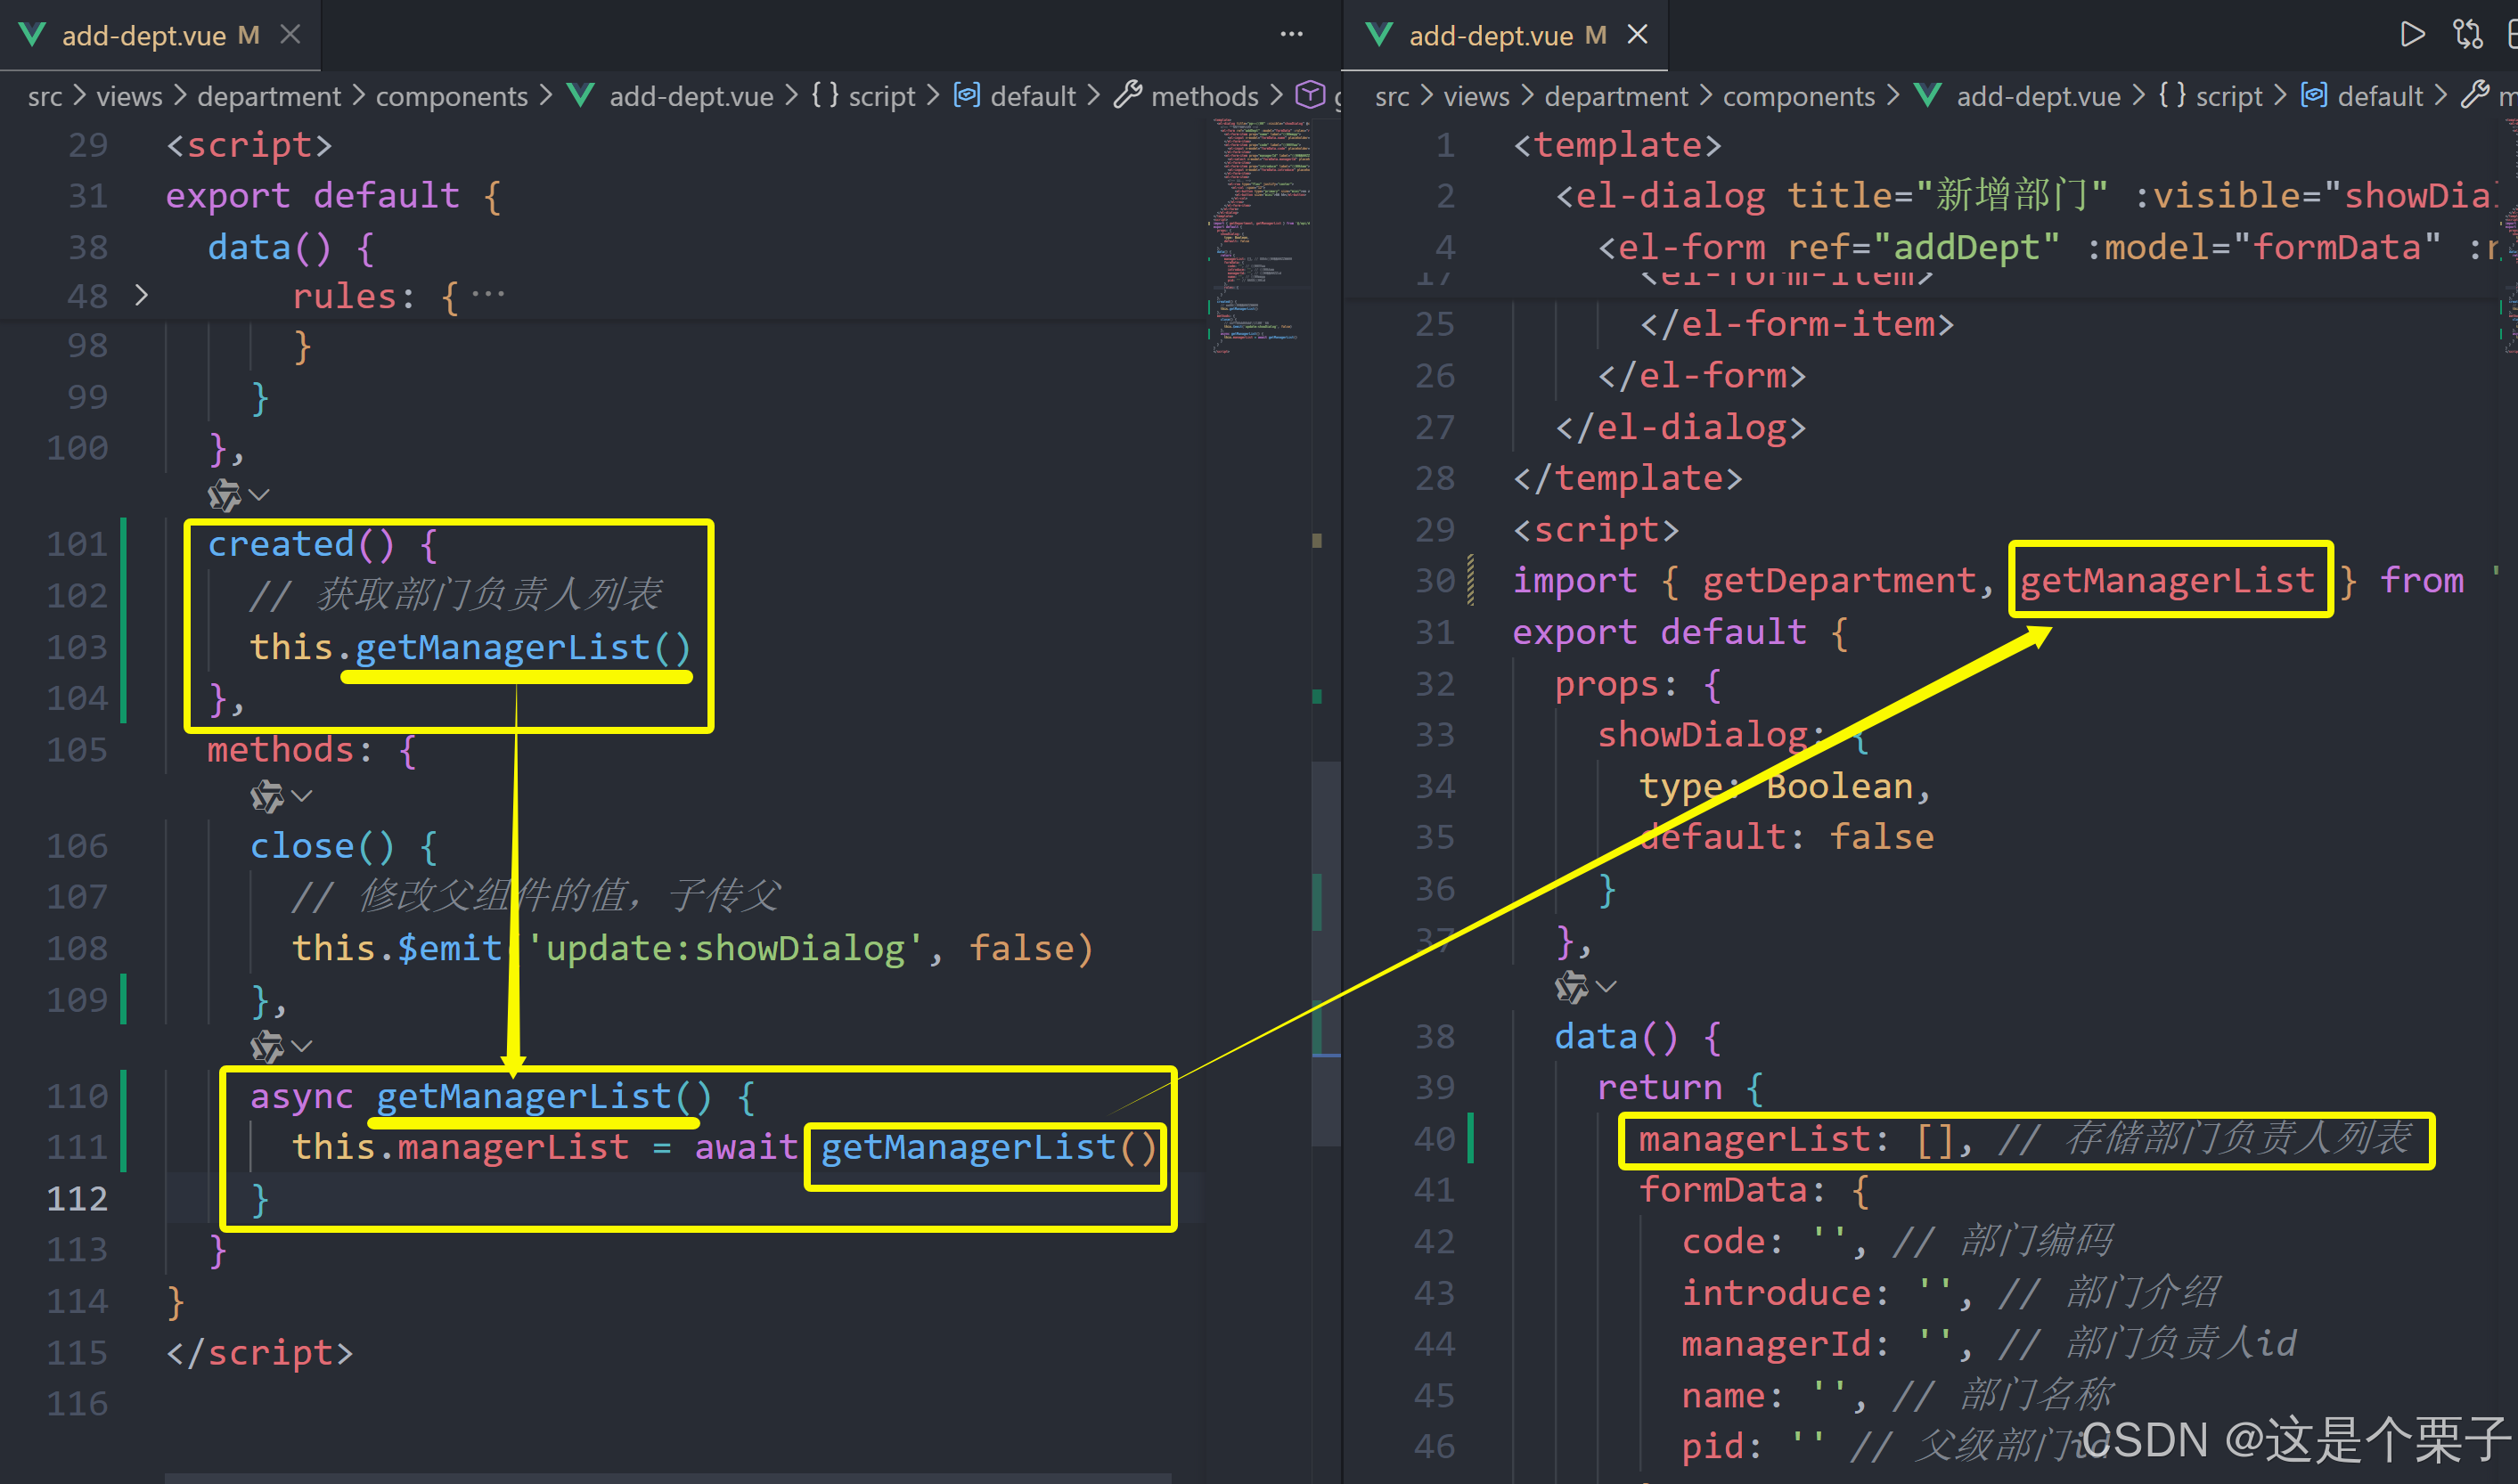Click the AI code lens icon above created()
Viewport: 2518px width, 1484px height.
224,495
